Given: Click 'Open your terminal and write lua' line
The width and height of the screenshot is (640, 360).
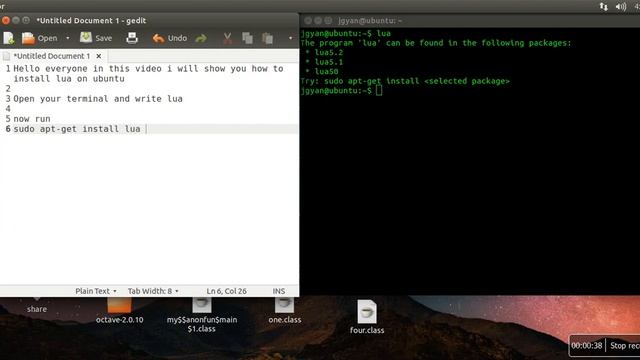Looking at the screenshot, I should tap(98, 99).
